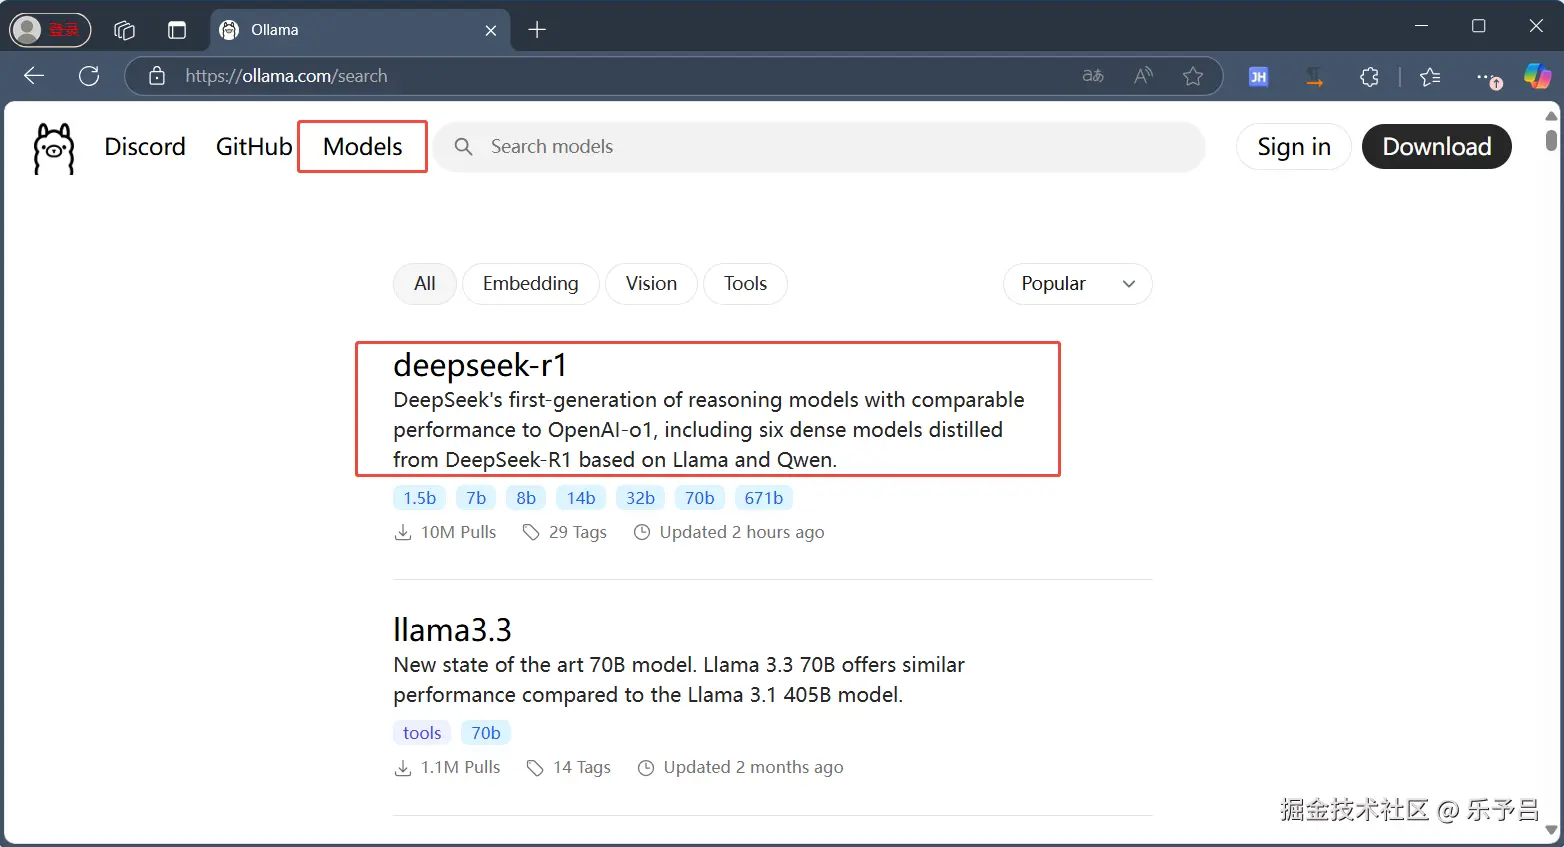Image resolution: width=1564 pixels, height=847 pixels.
Task: Click the translate page icon
Action: click(1093, 76)
